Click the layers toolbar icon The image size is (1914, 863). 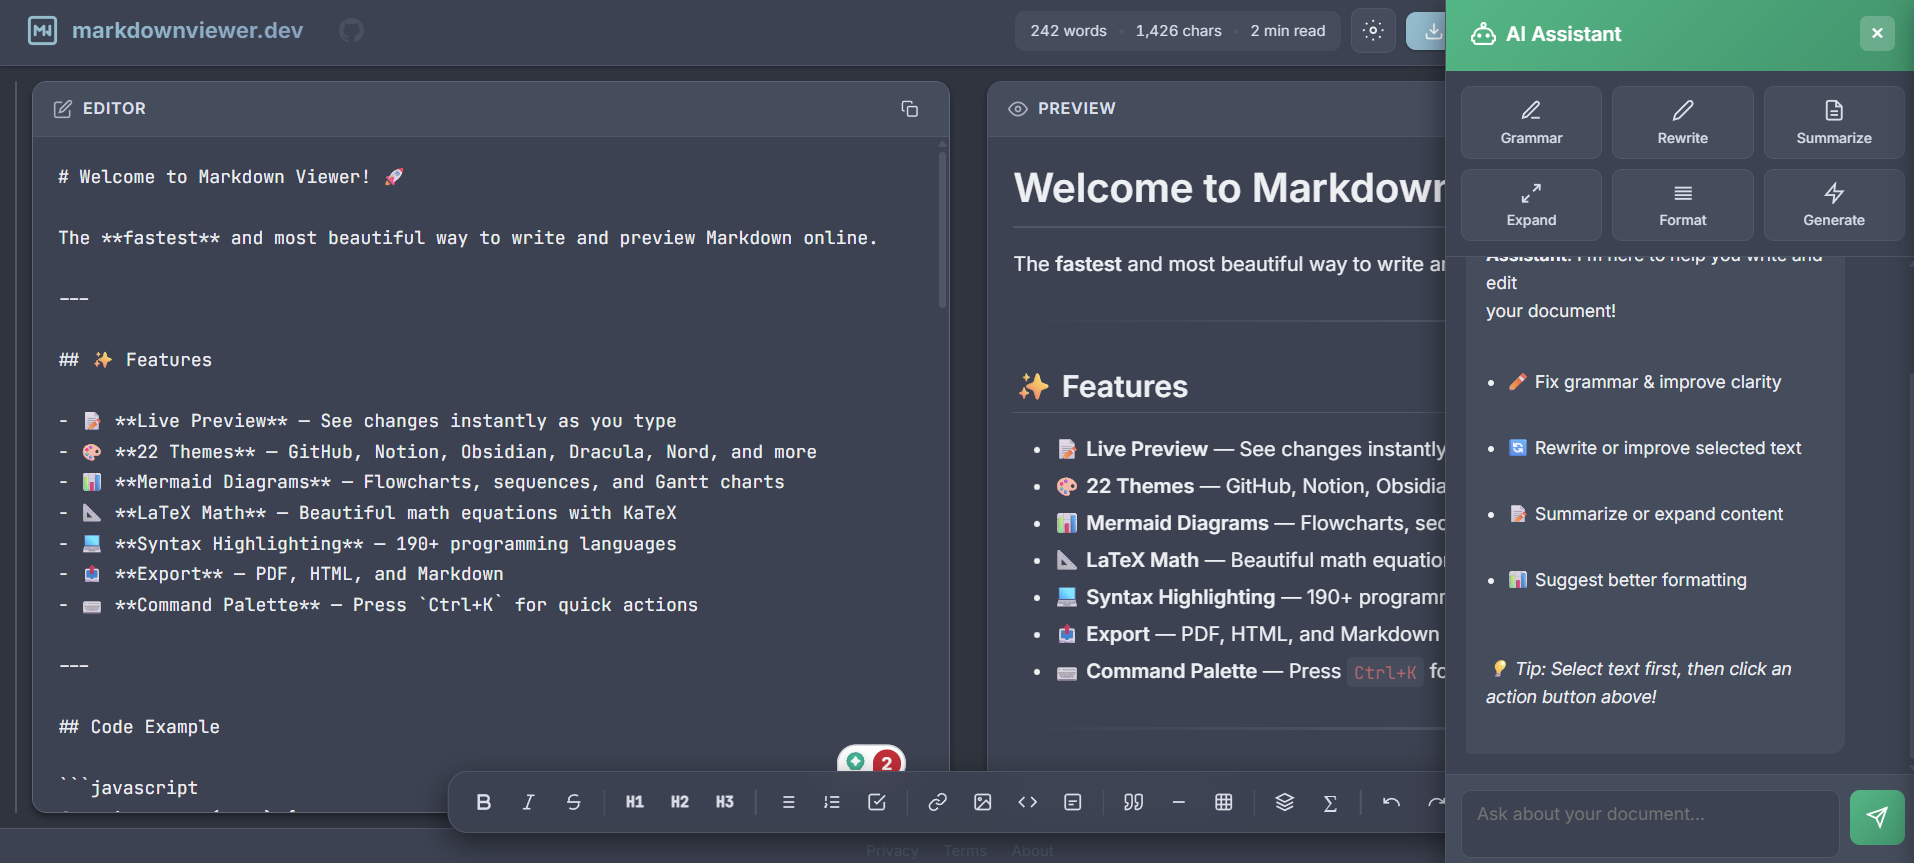(x=1285, y=802)
